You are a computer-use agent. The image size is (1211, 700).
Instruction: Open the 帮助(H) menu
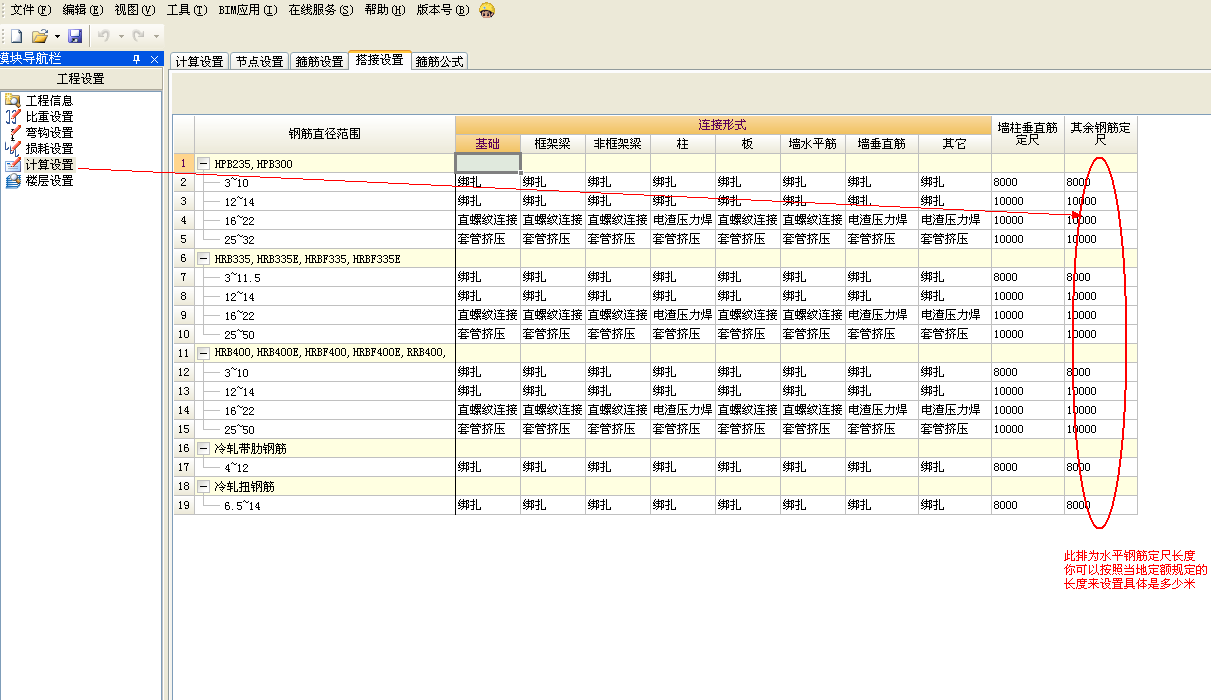[385, 9]
